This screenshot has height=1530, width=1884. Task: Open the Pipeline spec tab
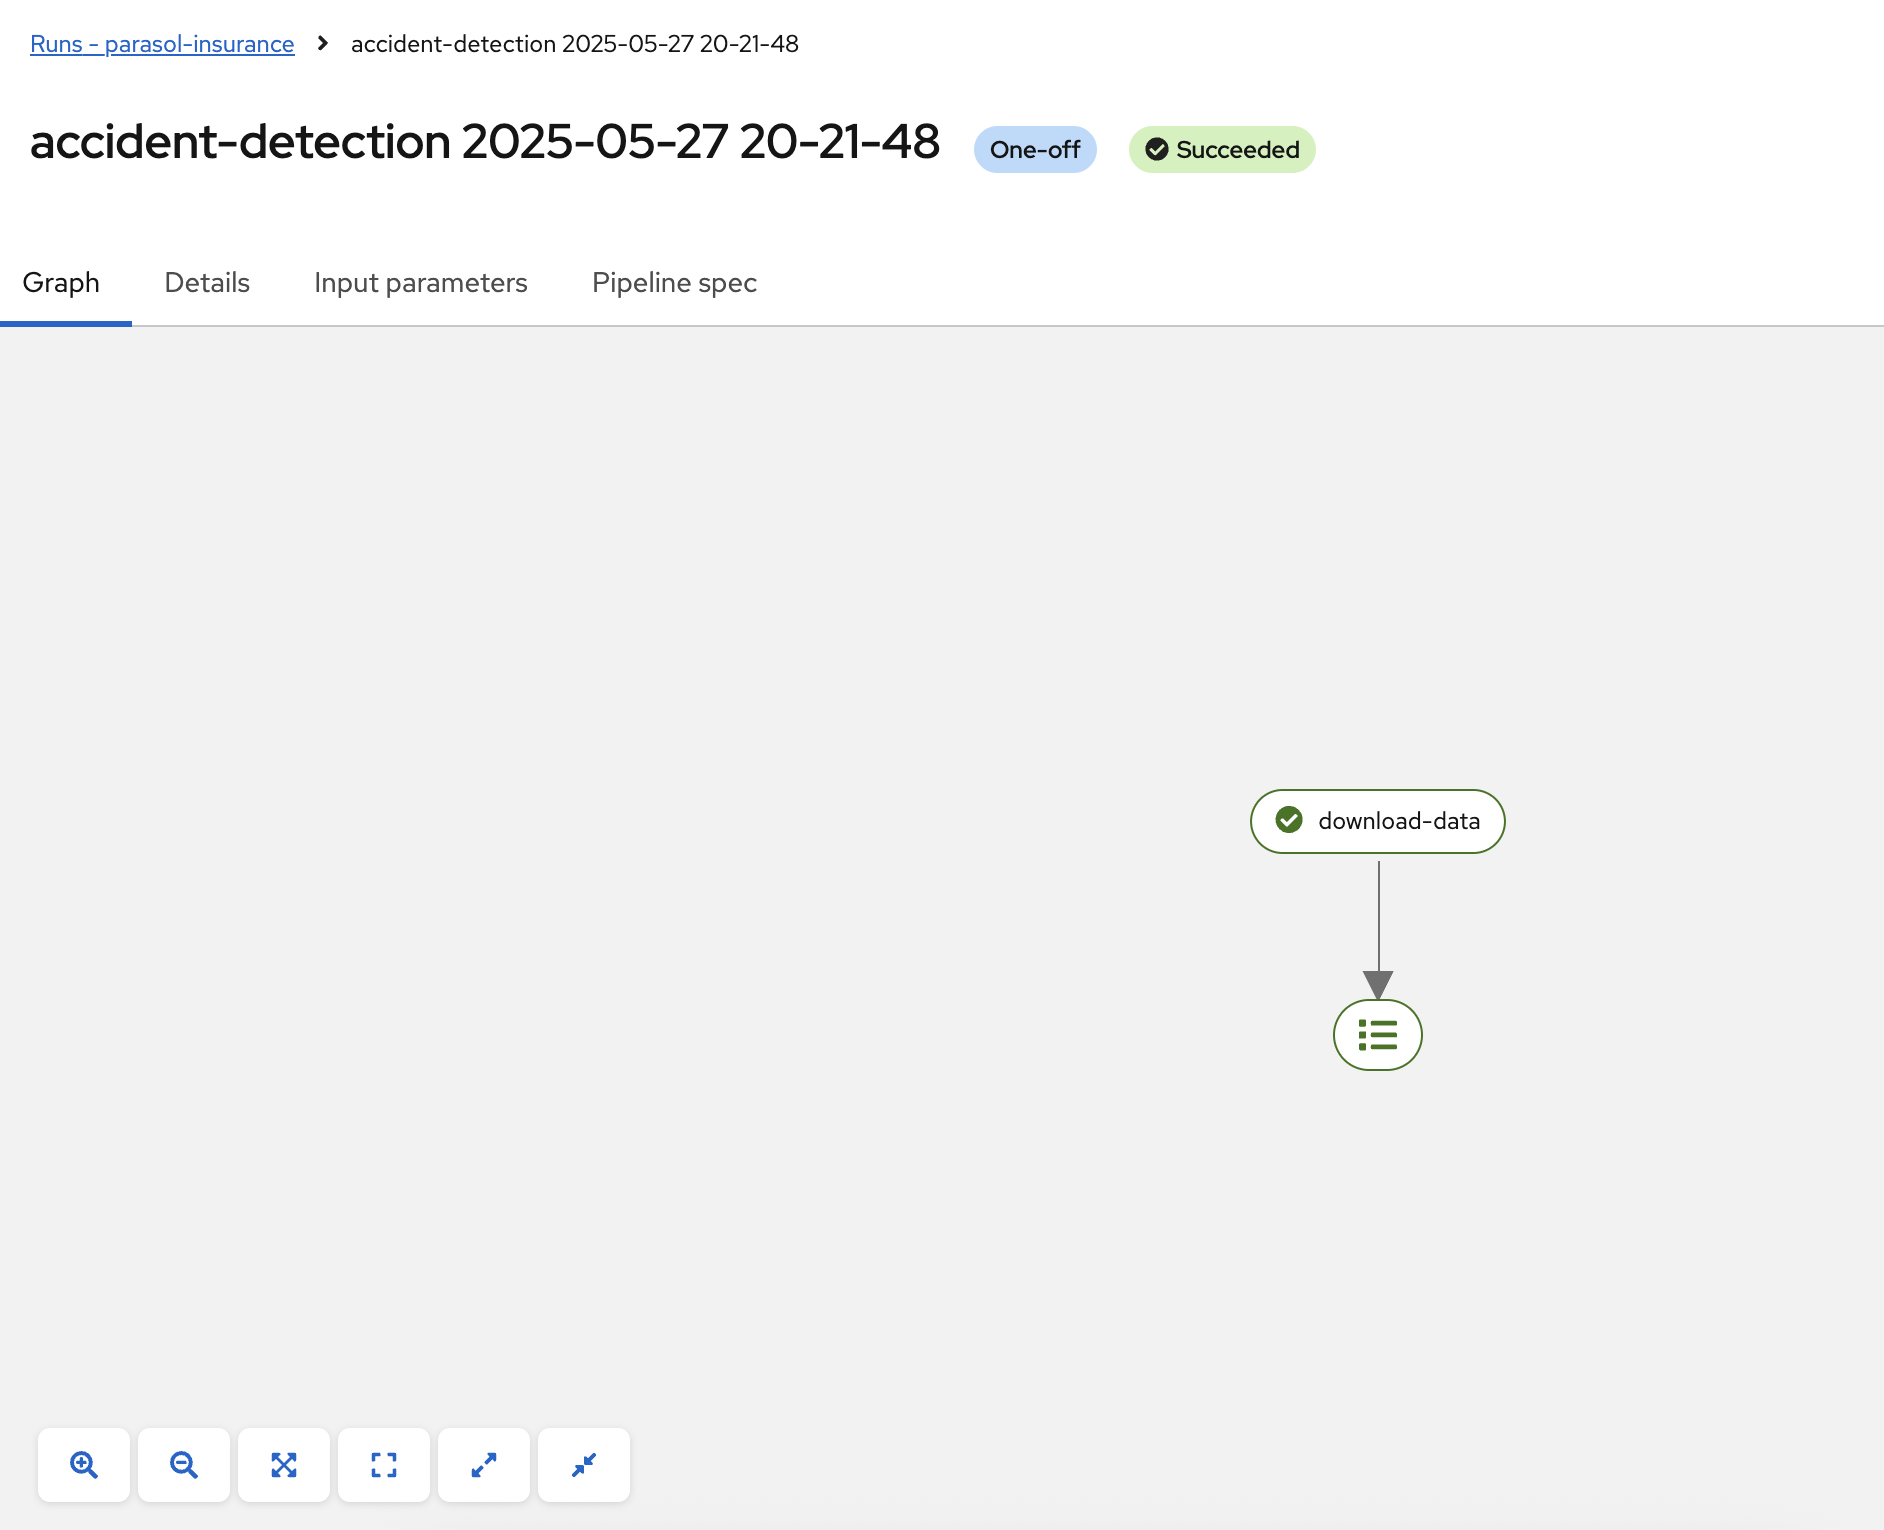674,283
